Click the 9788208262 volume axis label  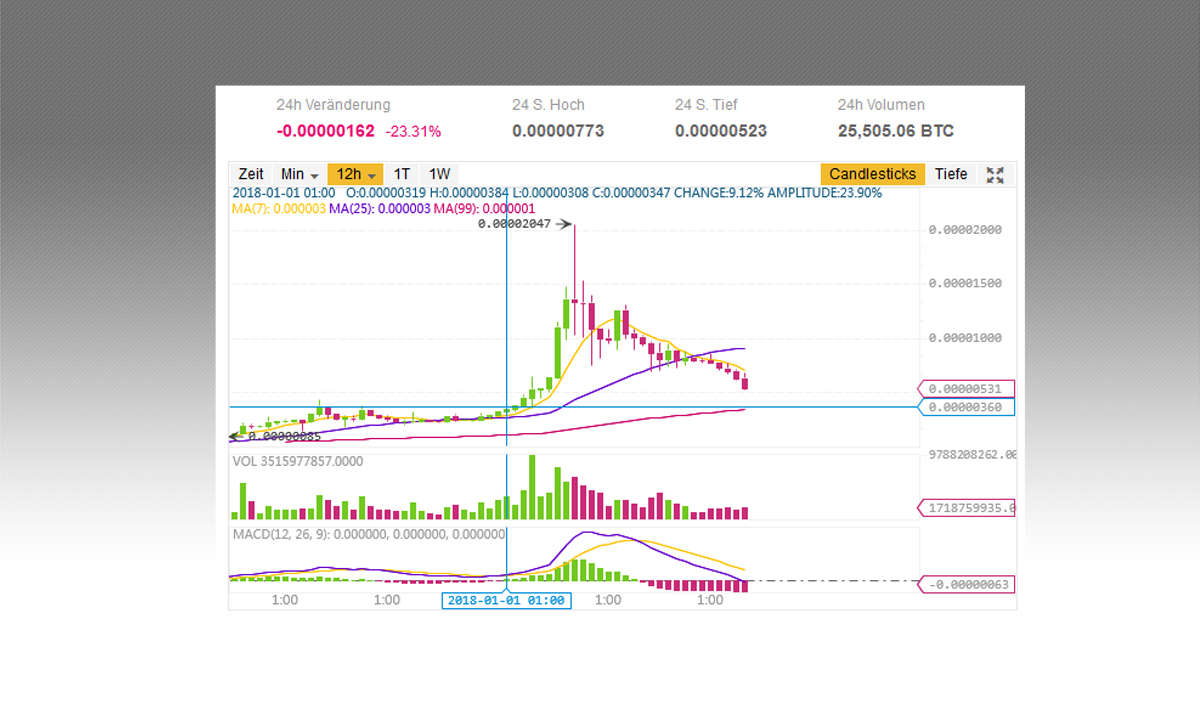pos(972,454)
